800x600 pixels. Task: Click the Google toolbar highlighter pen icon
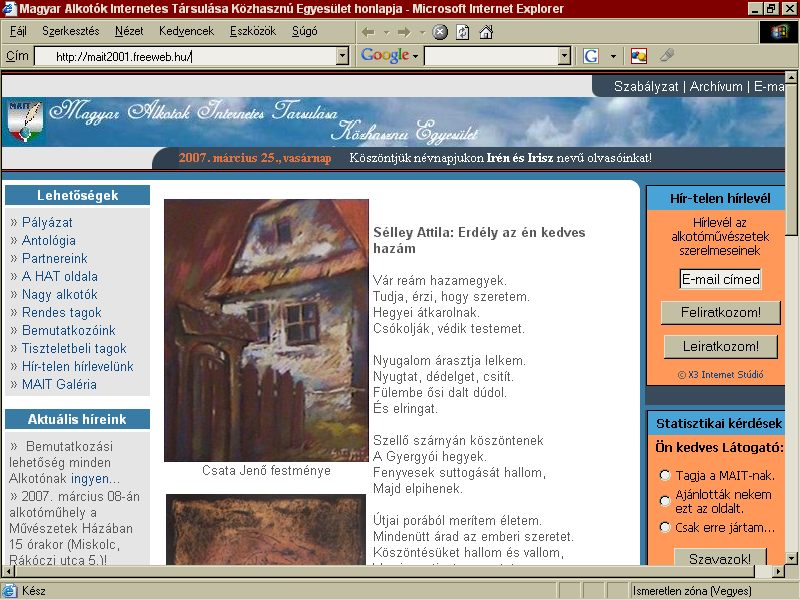[666, 55]
